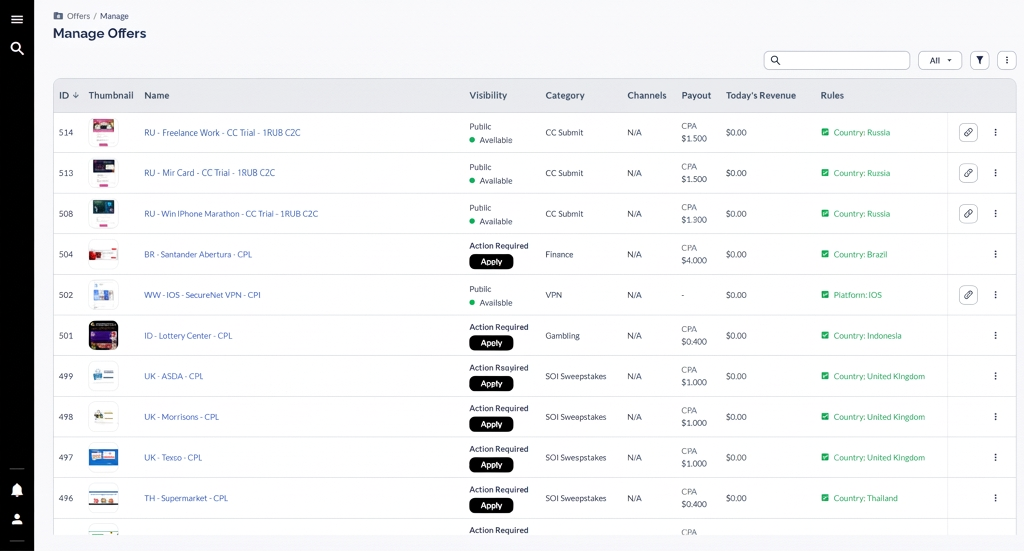This screenshot has width=1024, height=551.
Task: Click the Visibility column header
Action: [x=488, y=95]
